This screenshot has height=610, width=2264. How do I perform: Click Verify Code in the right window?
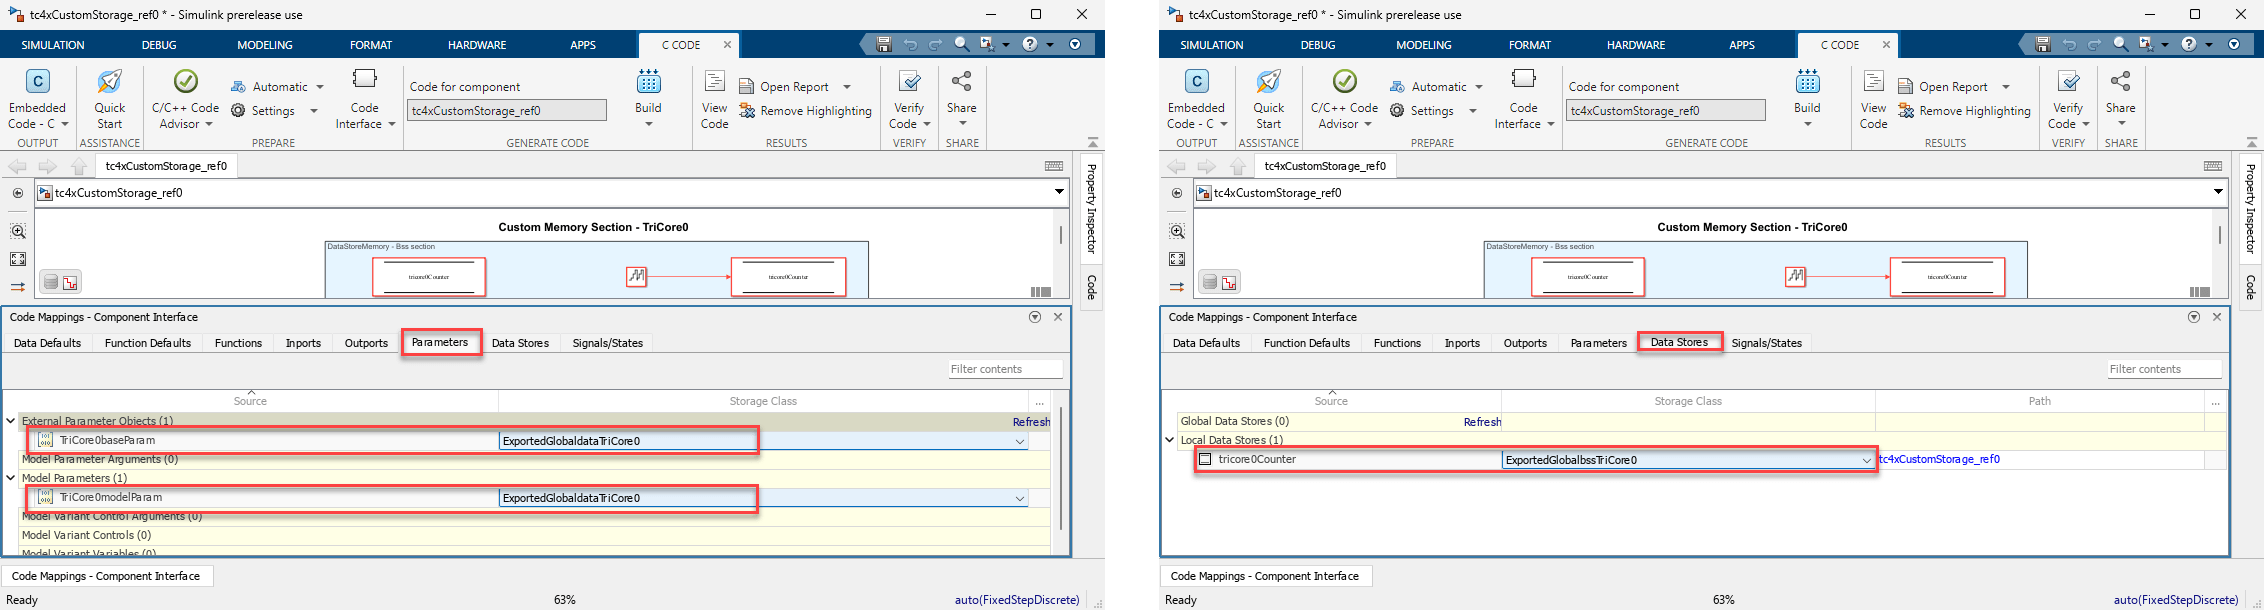coord(2068,98)
